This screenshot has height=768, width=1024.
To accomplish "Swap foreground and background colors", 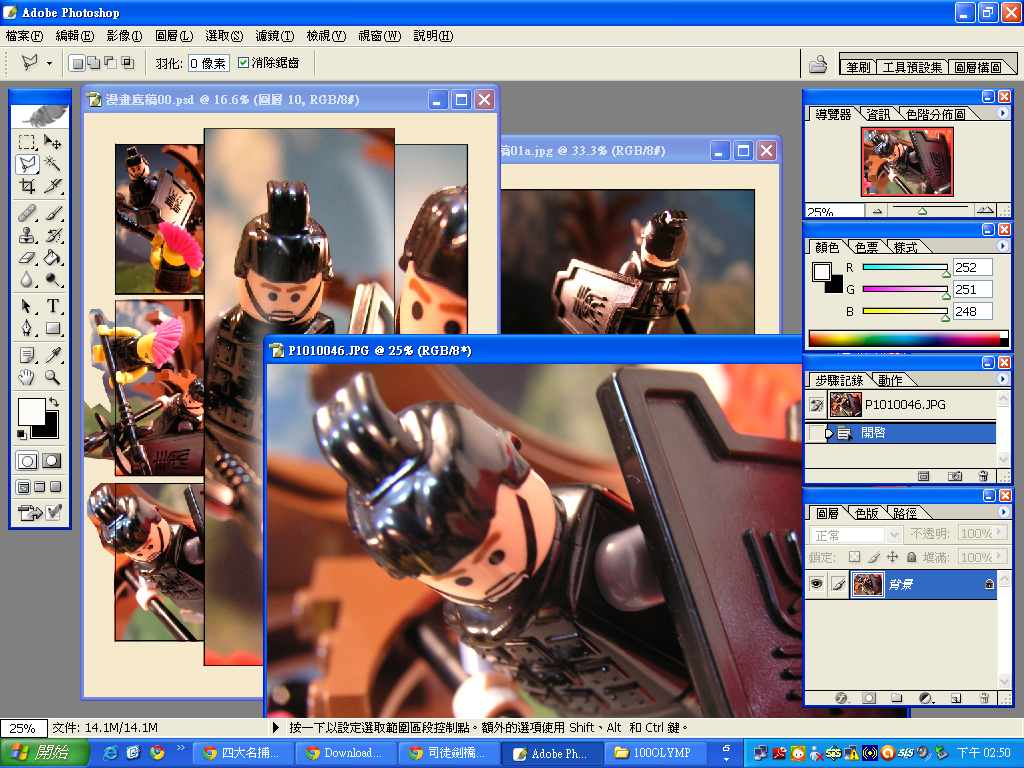I will (54, 402).
